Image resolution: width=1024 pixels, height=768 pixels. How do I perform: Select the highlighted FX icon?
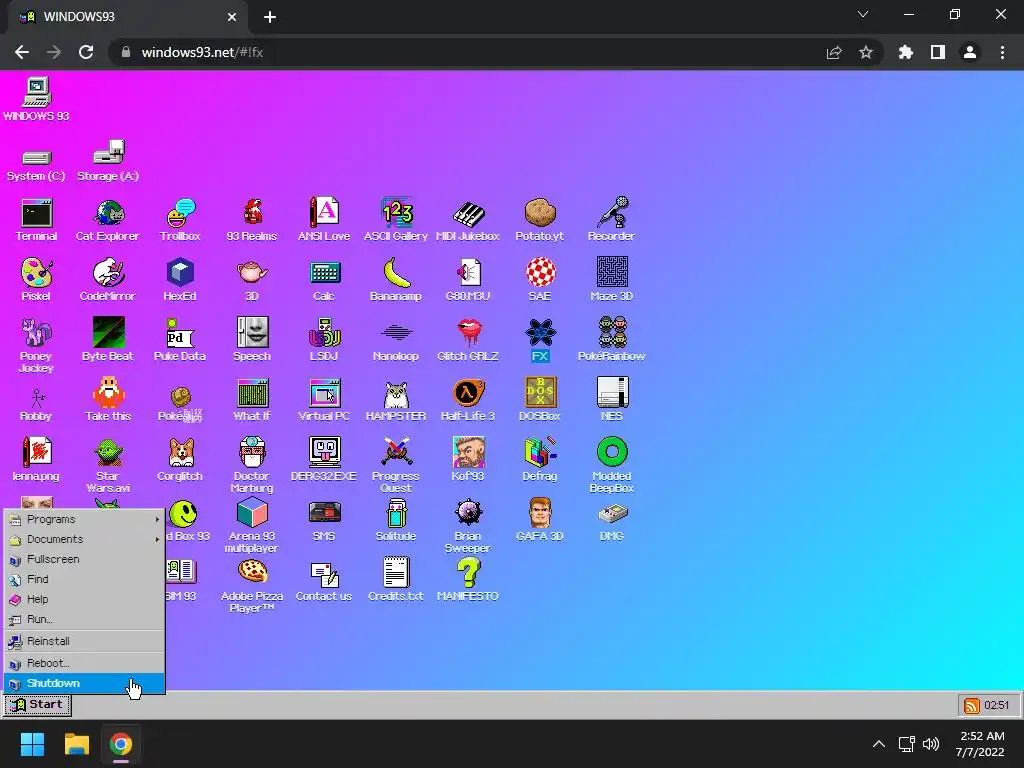click(540, 340)
